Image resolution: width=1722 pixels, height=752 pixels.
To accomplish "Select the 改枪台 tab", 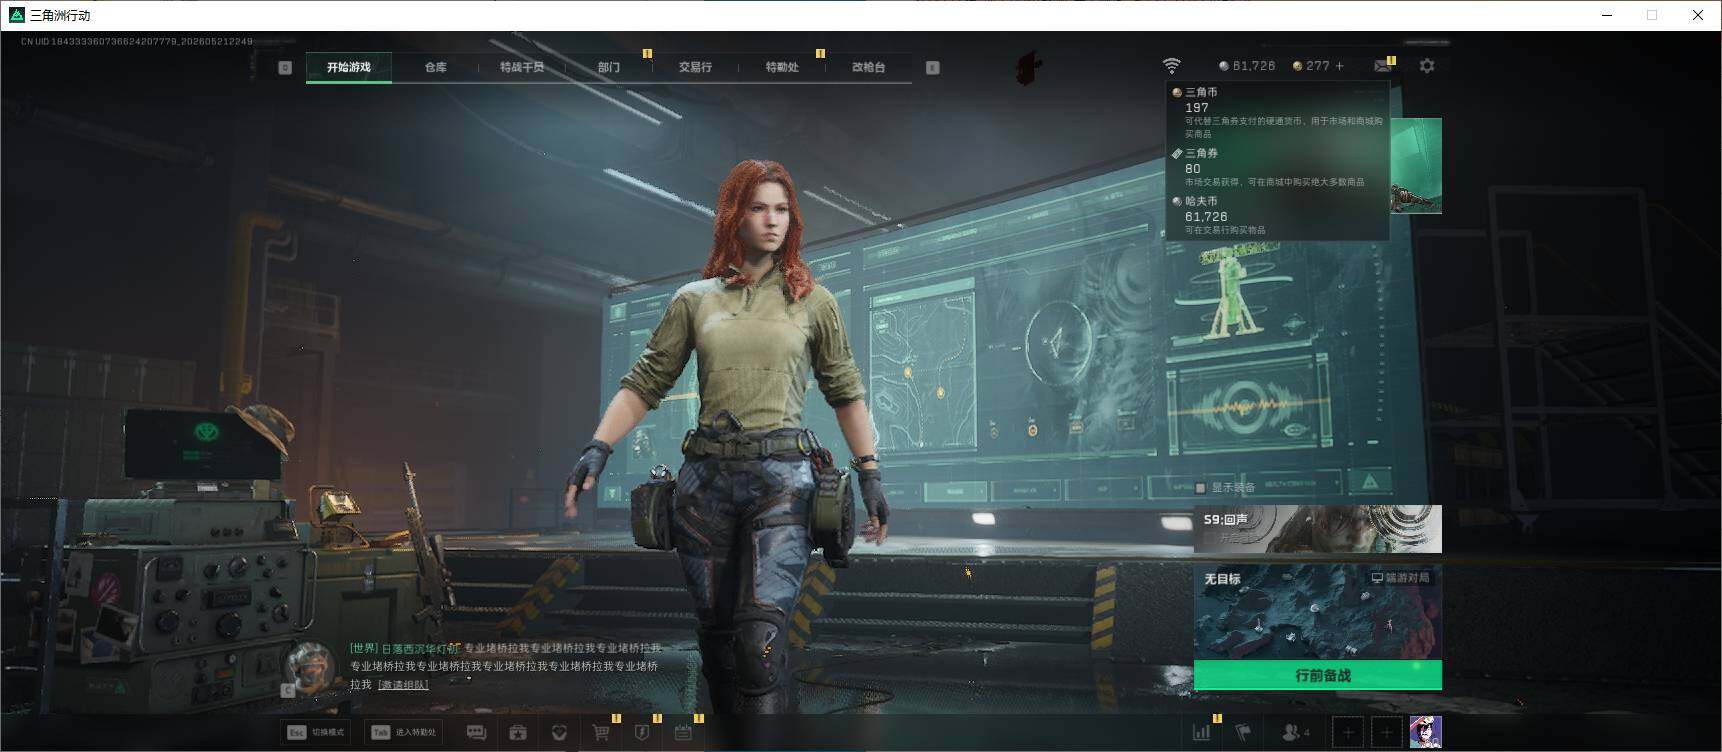I will click(x=868, y=67).
